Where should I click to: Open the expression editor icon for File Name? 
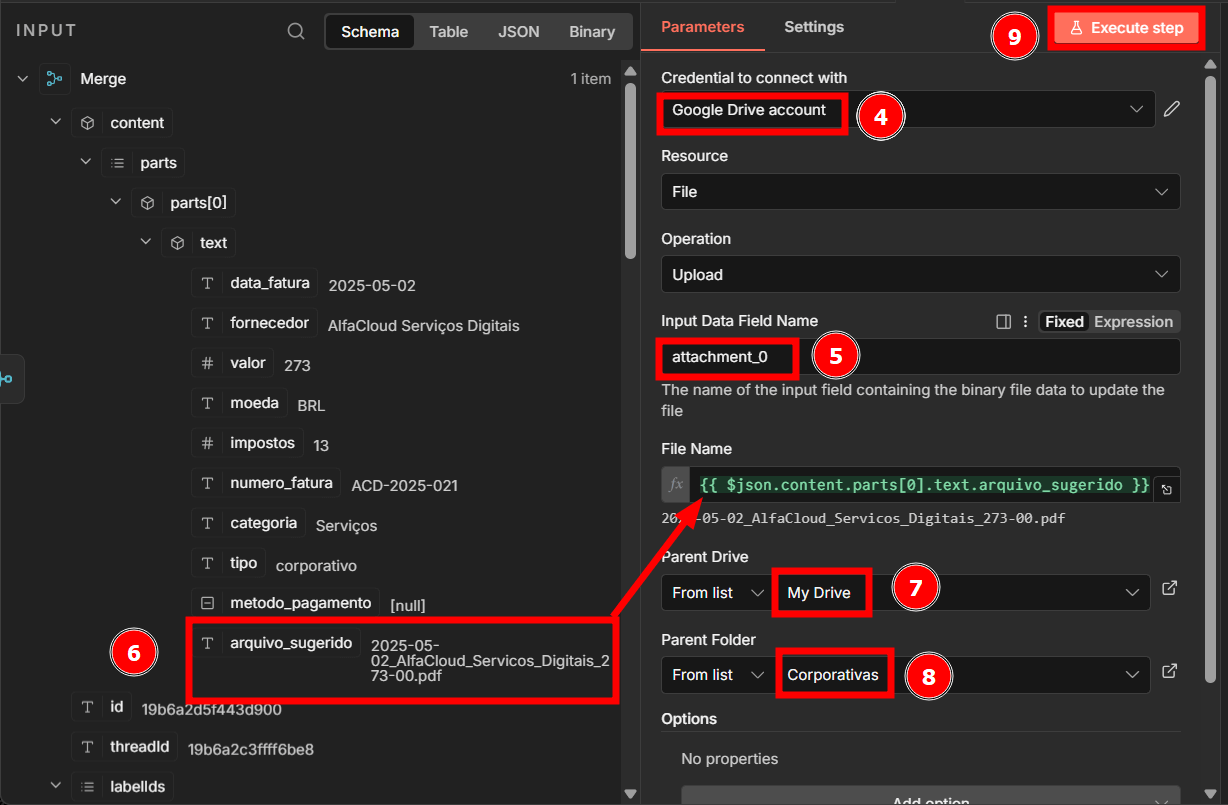[1166, 489]
